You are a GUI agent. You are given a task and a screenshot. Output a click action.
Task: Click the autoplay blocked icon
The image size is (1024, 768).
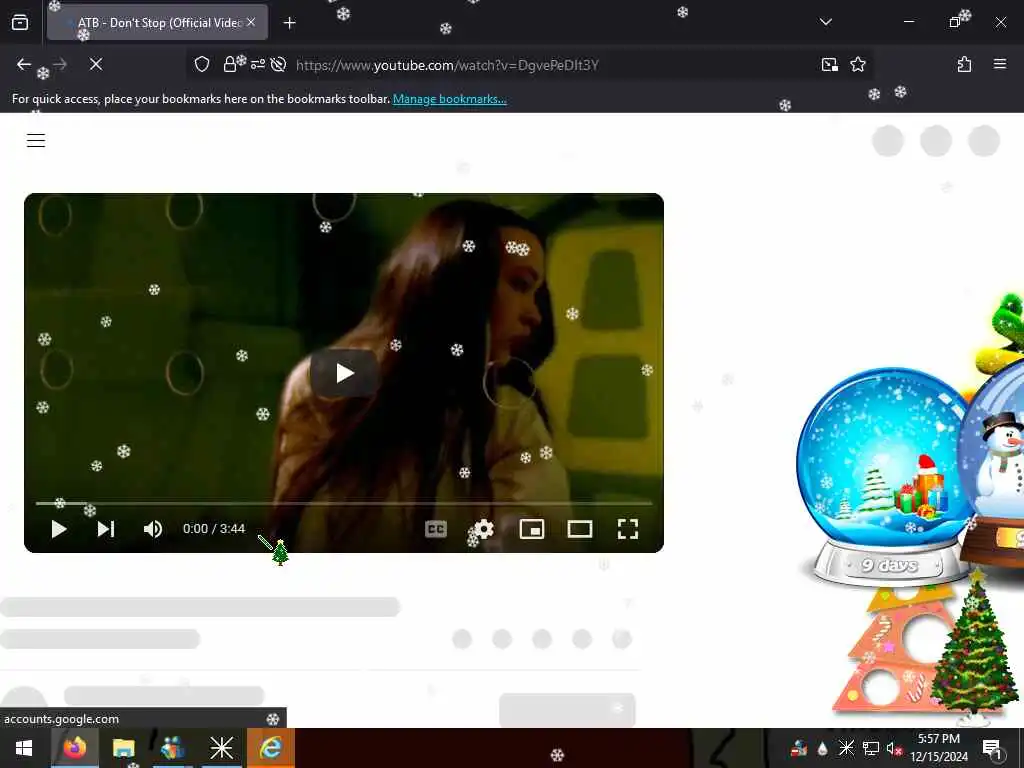pyautogui.click(x=279, y=65)
